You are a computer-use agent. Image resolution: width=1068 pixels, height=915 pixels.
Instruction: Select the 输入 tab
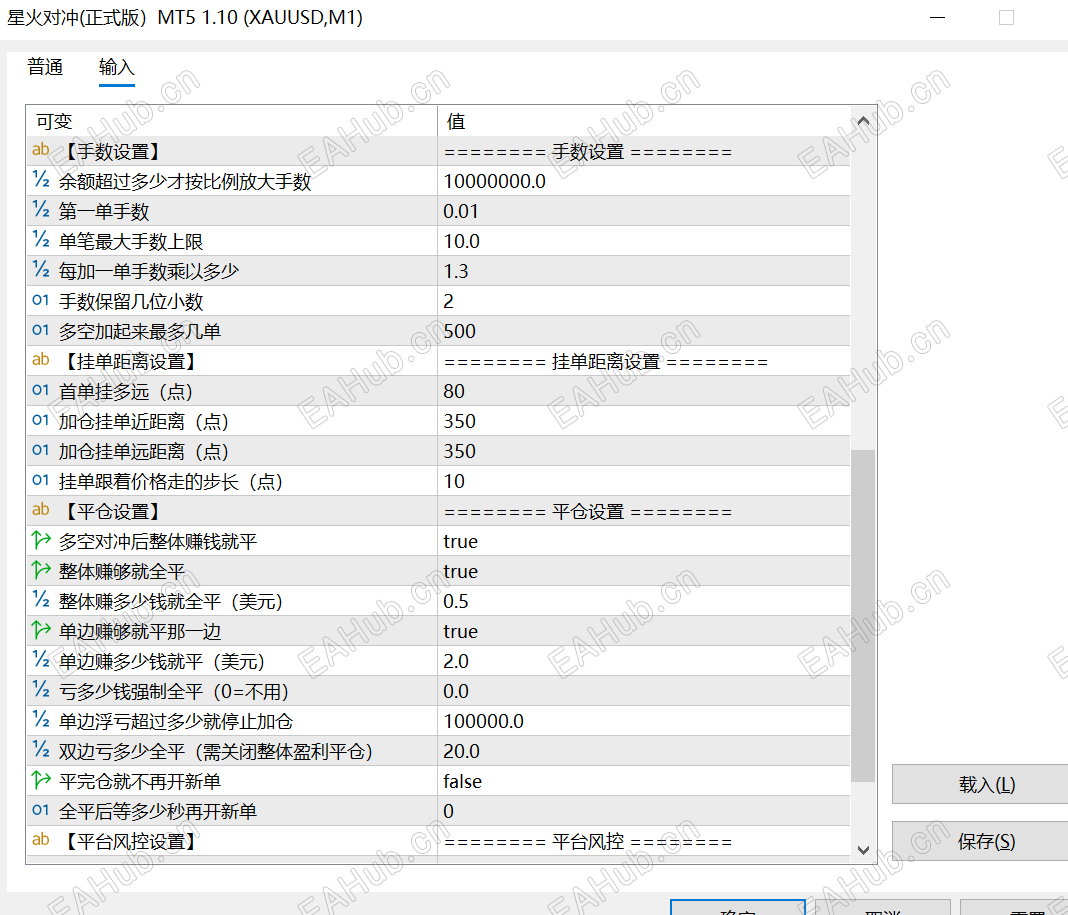pyautogui.click(x=116, y=67)
